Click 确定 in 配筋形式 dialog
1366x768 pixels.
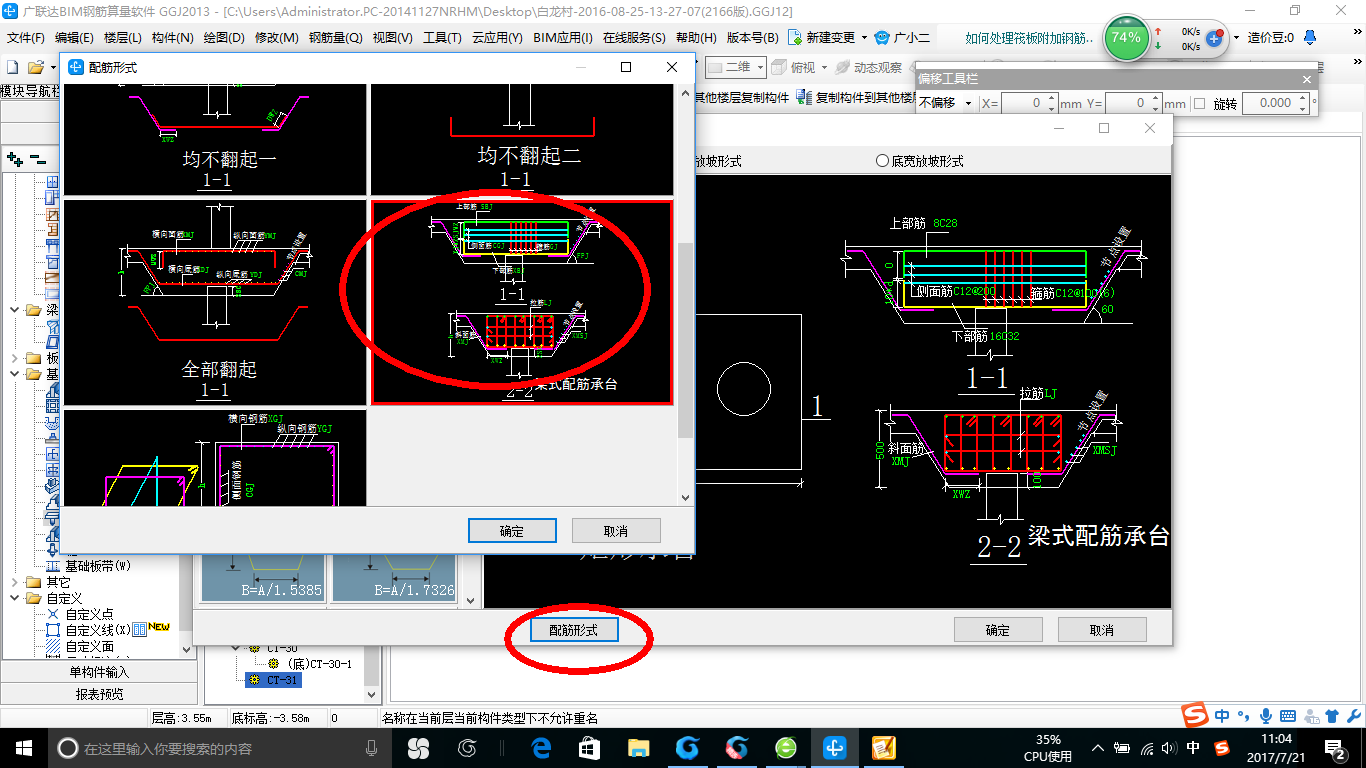click(x=512, y=531)
